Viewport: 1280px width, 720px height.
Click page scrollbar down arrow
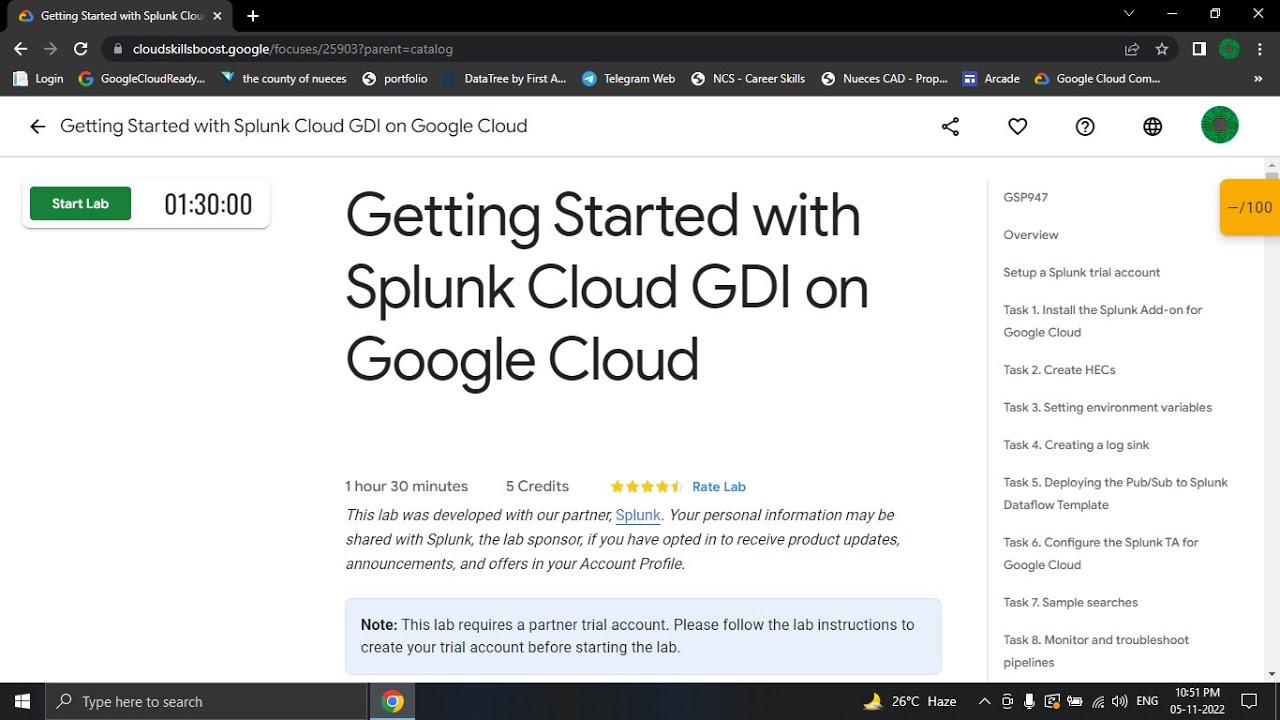pyautogui.click(x=1271, y=674)
